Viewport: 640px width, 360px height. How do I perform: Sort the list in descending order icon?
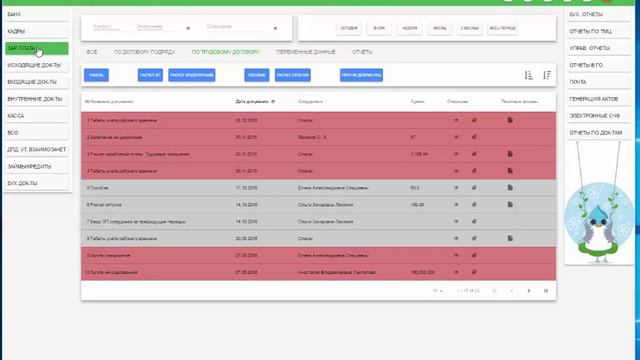pyautogui.click(x=547, y=75)
